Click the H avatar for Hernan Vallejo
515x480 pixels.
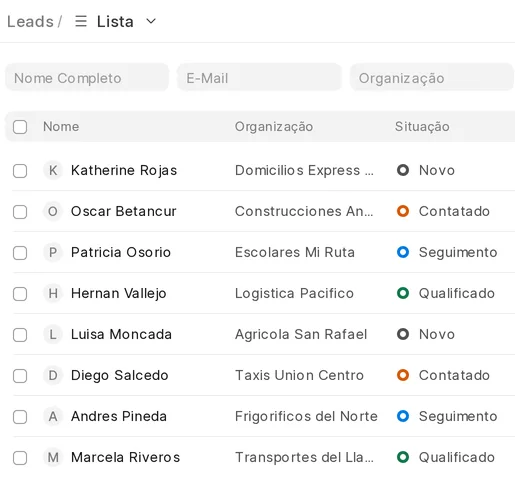(x=53, y=293)
